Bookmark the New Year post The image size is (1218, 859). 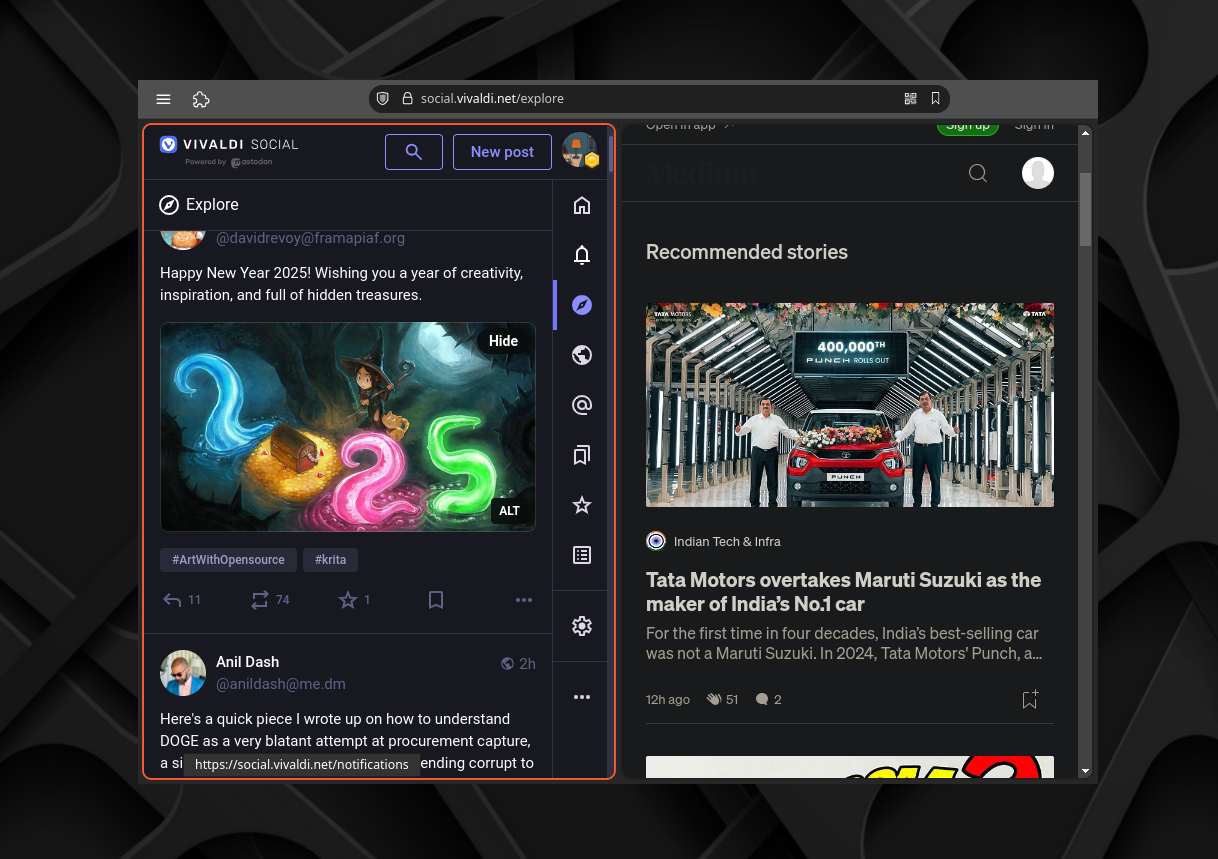point(436,600)
